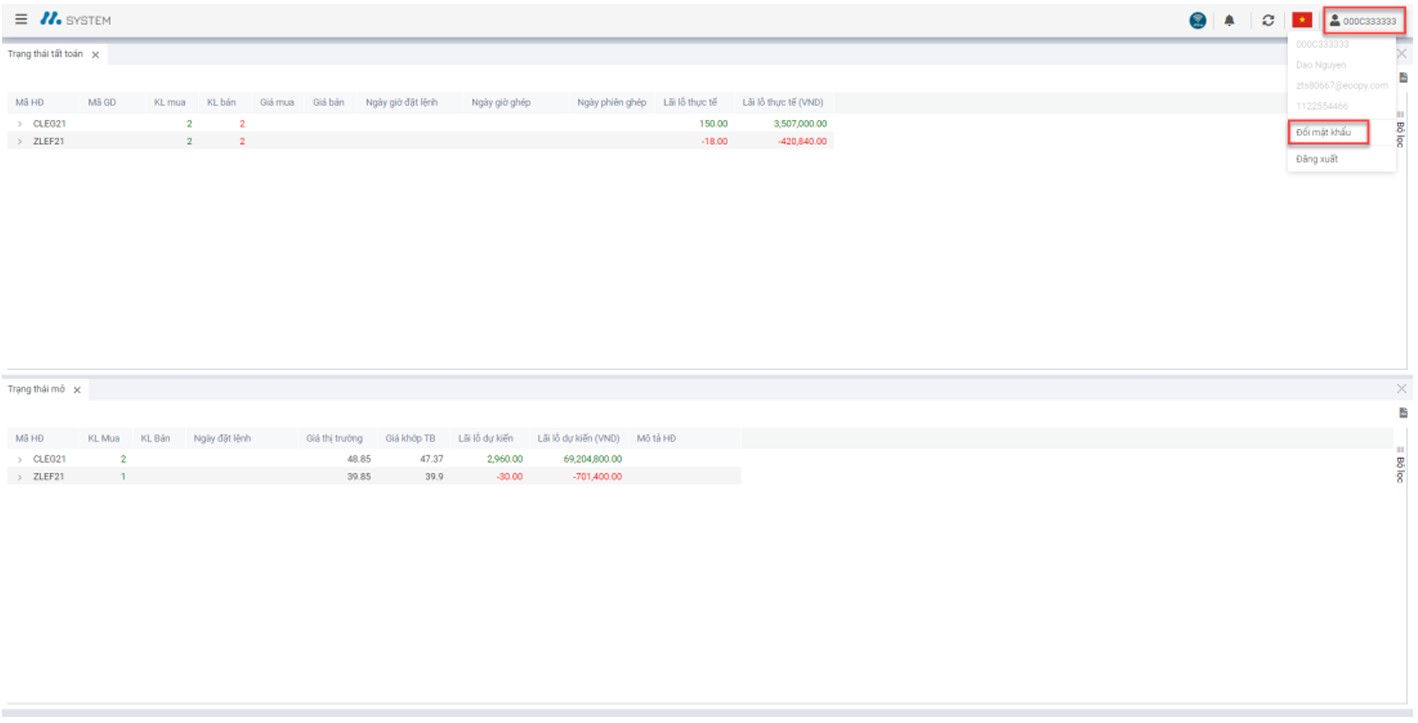Expand the ZLEF21 row in Trạng thái mở
1418x723 pixels.
coord(19,477)
